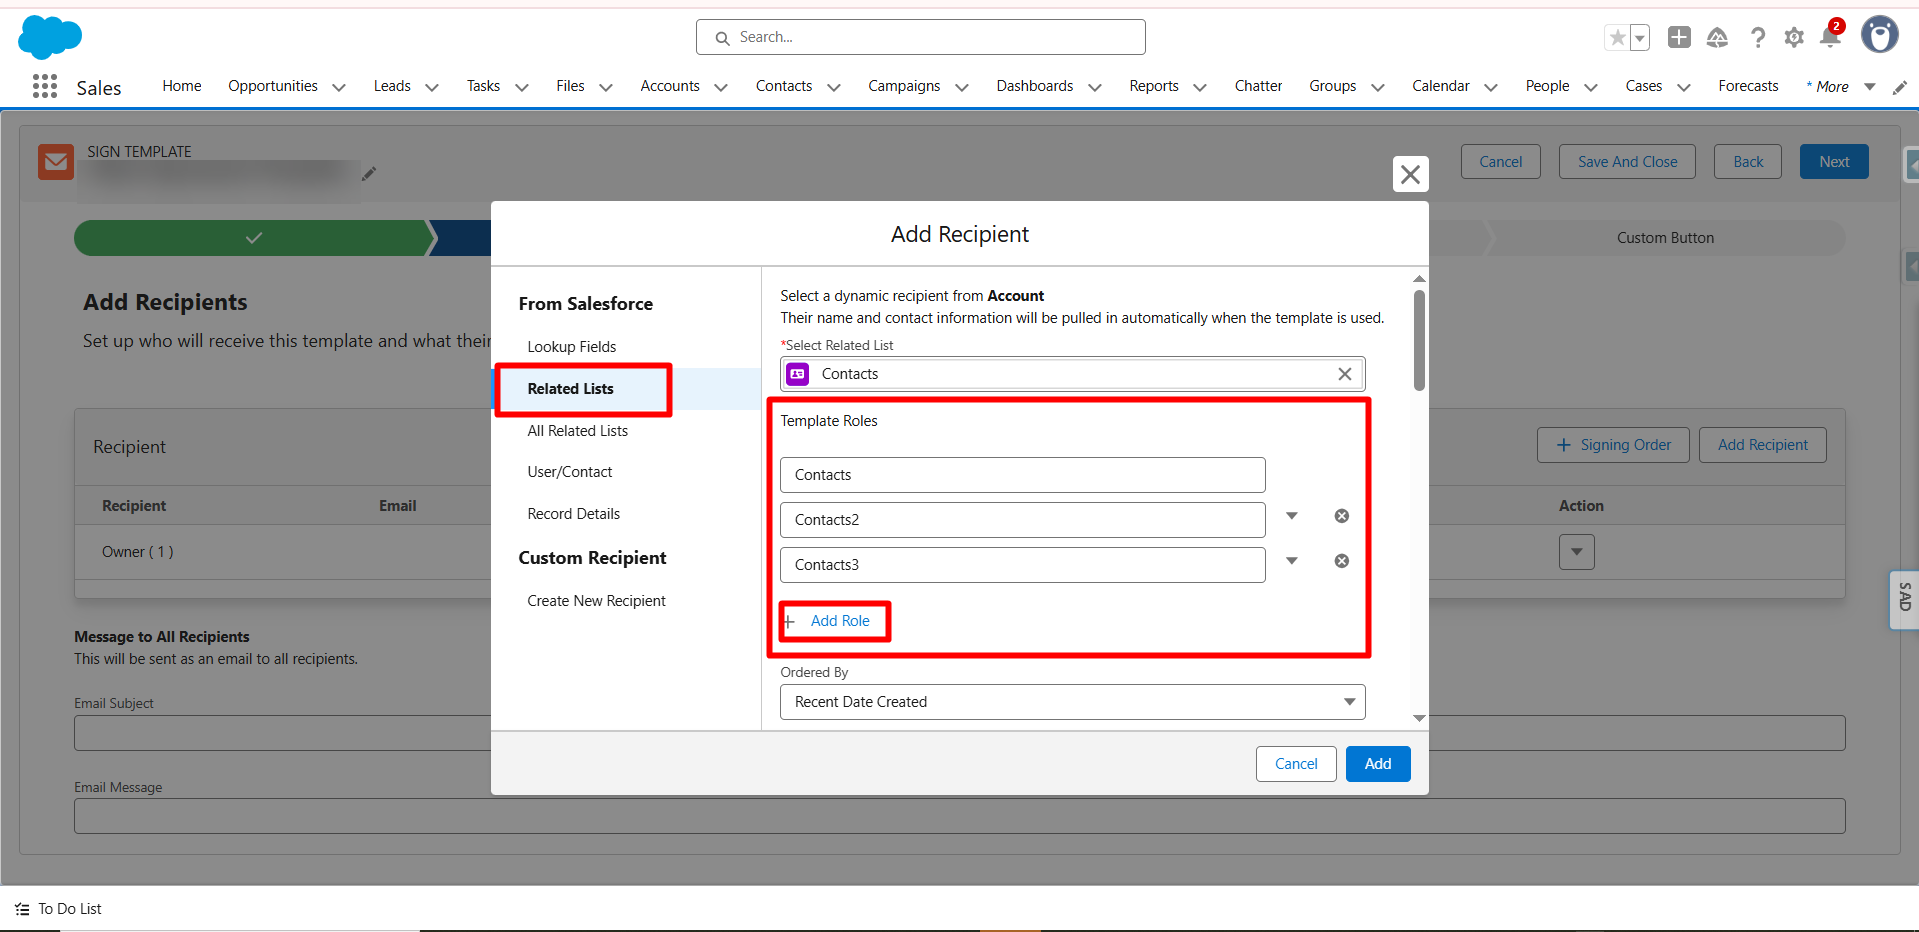This screenshot has height=932, width=1919.
Task: Open the Setup gear icon
Action: click(x=1794, y=38)
